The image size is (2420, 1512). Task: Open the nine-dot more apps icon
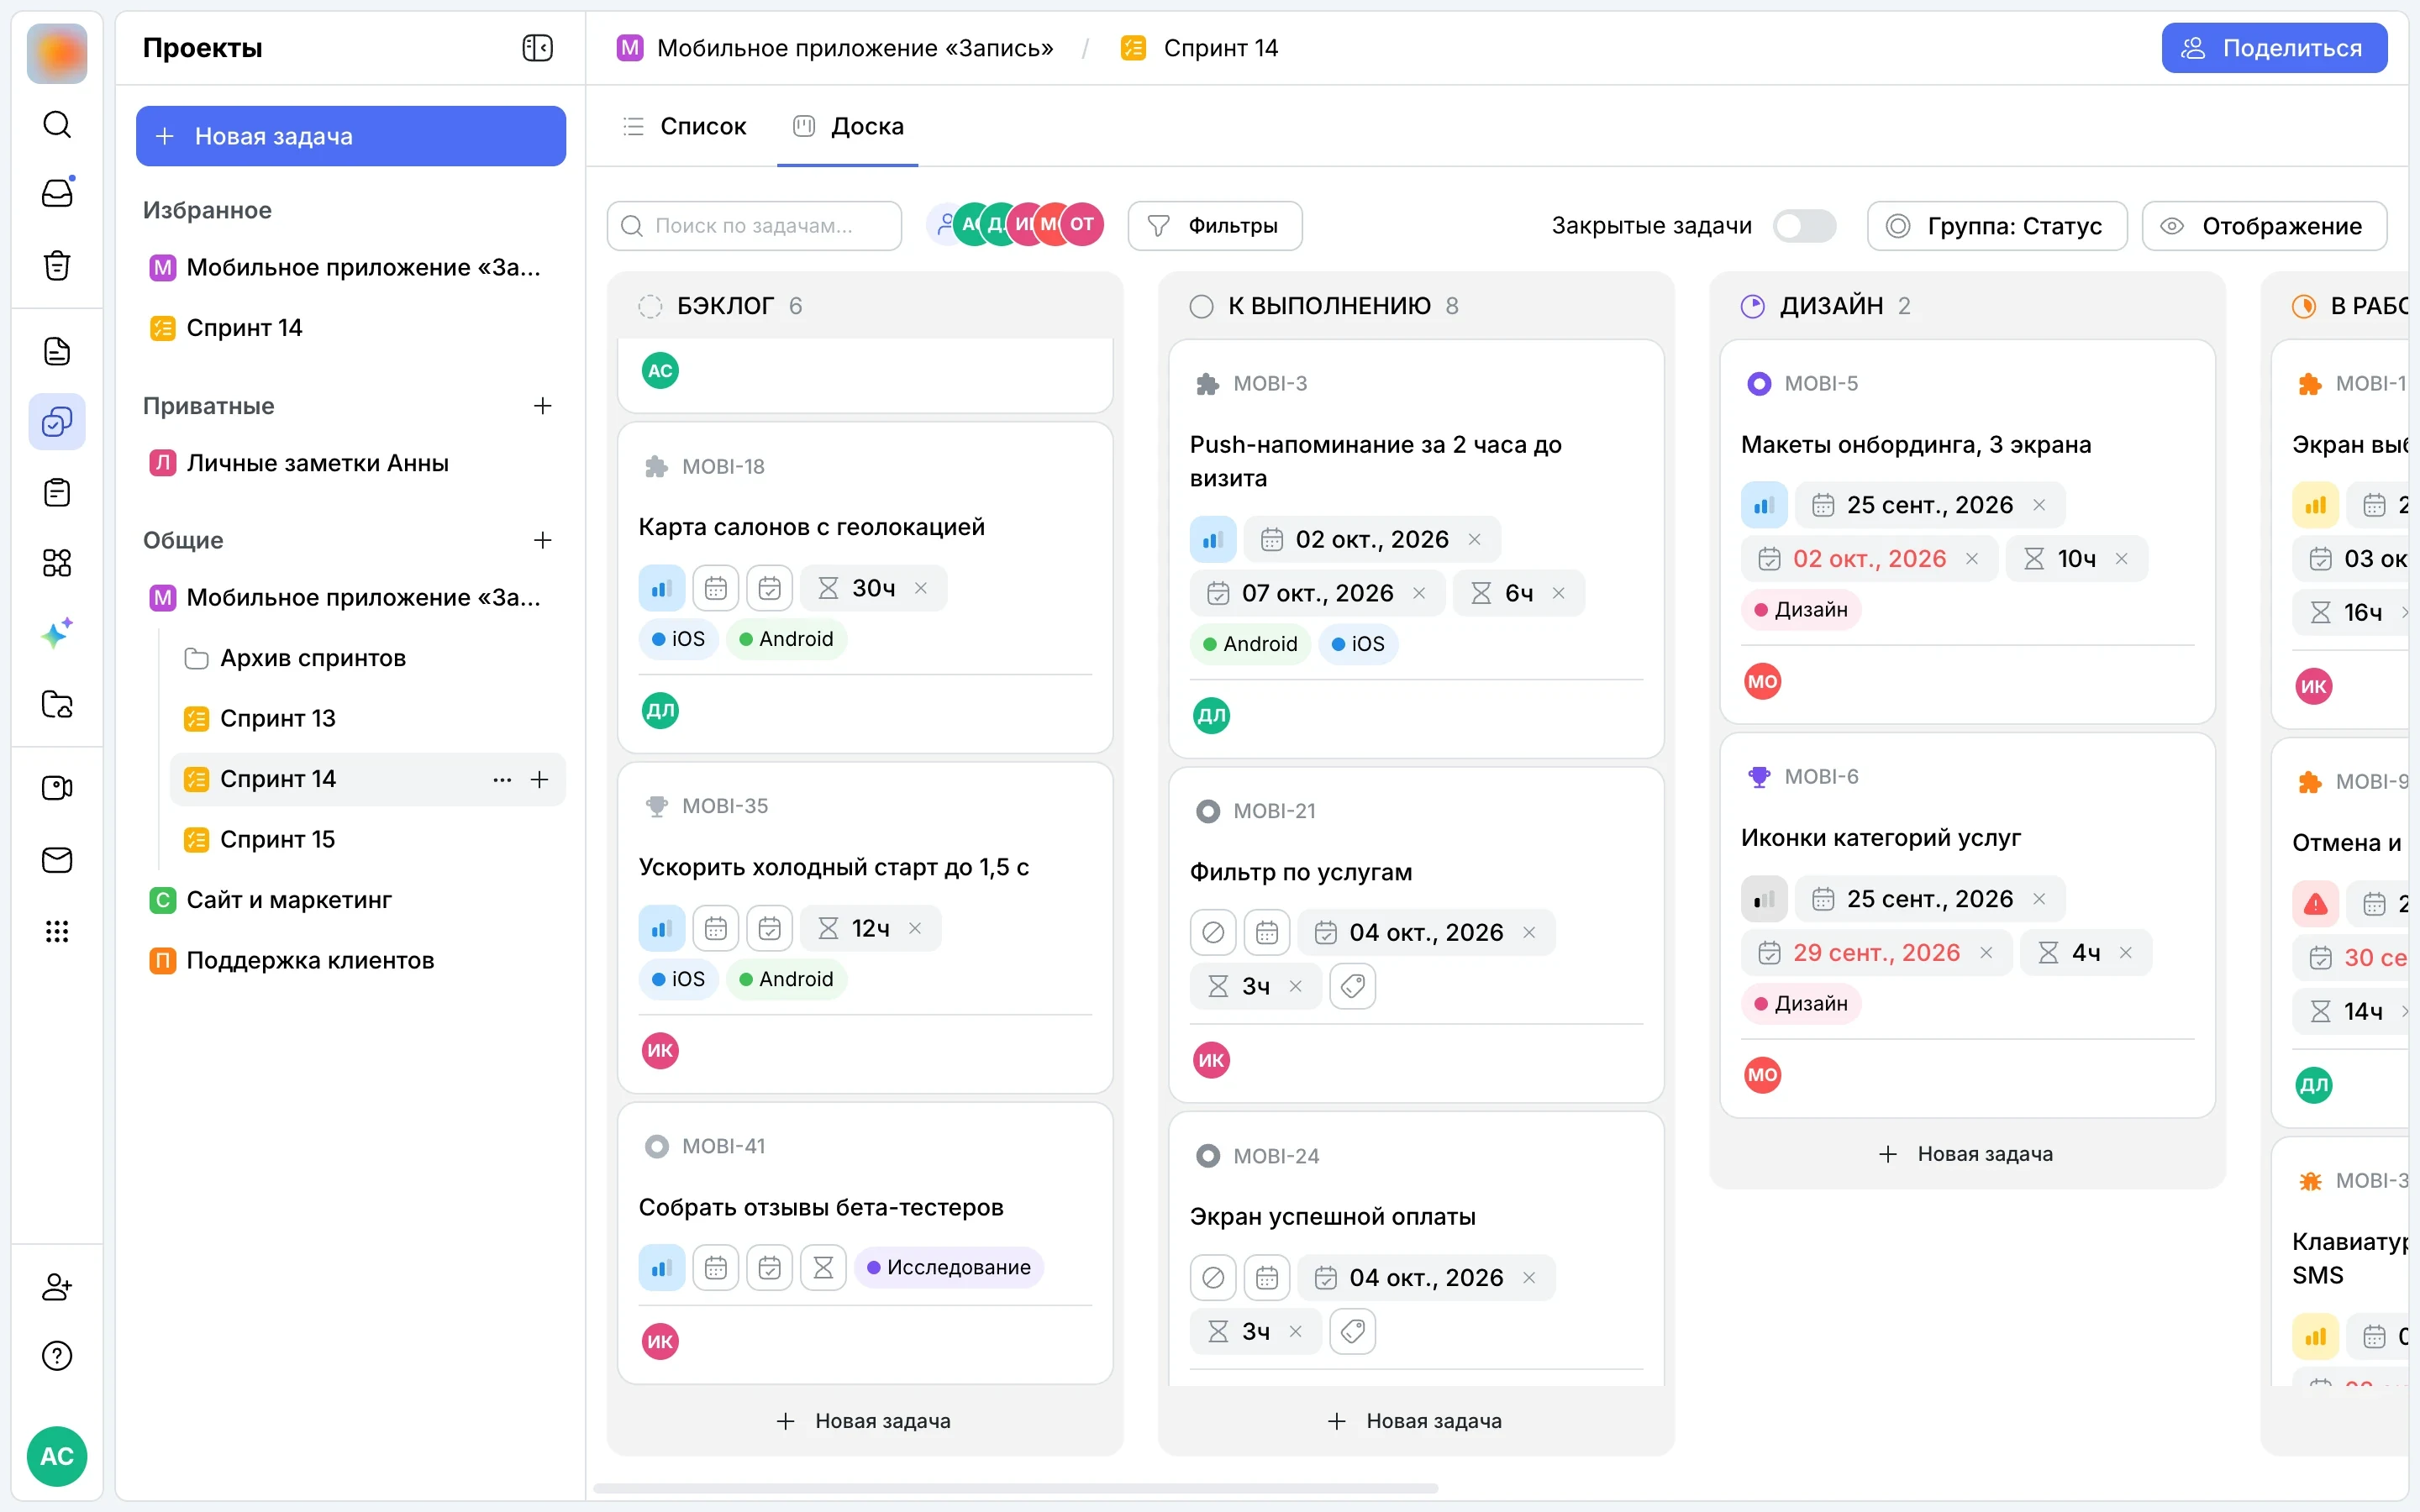coord(57,932)
